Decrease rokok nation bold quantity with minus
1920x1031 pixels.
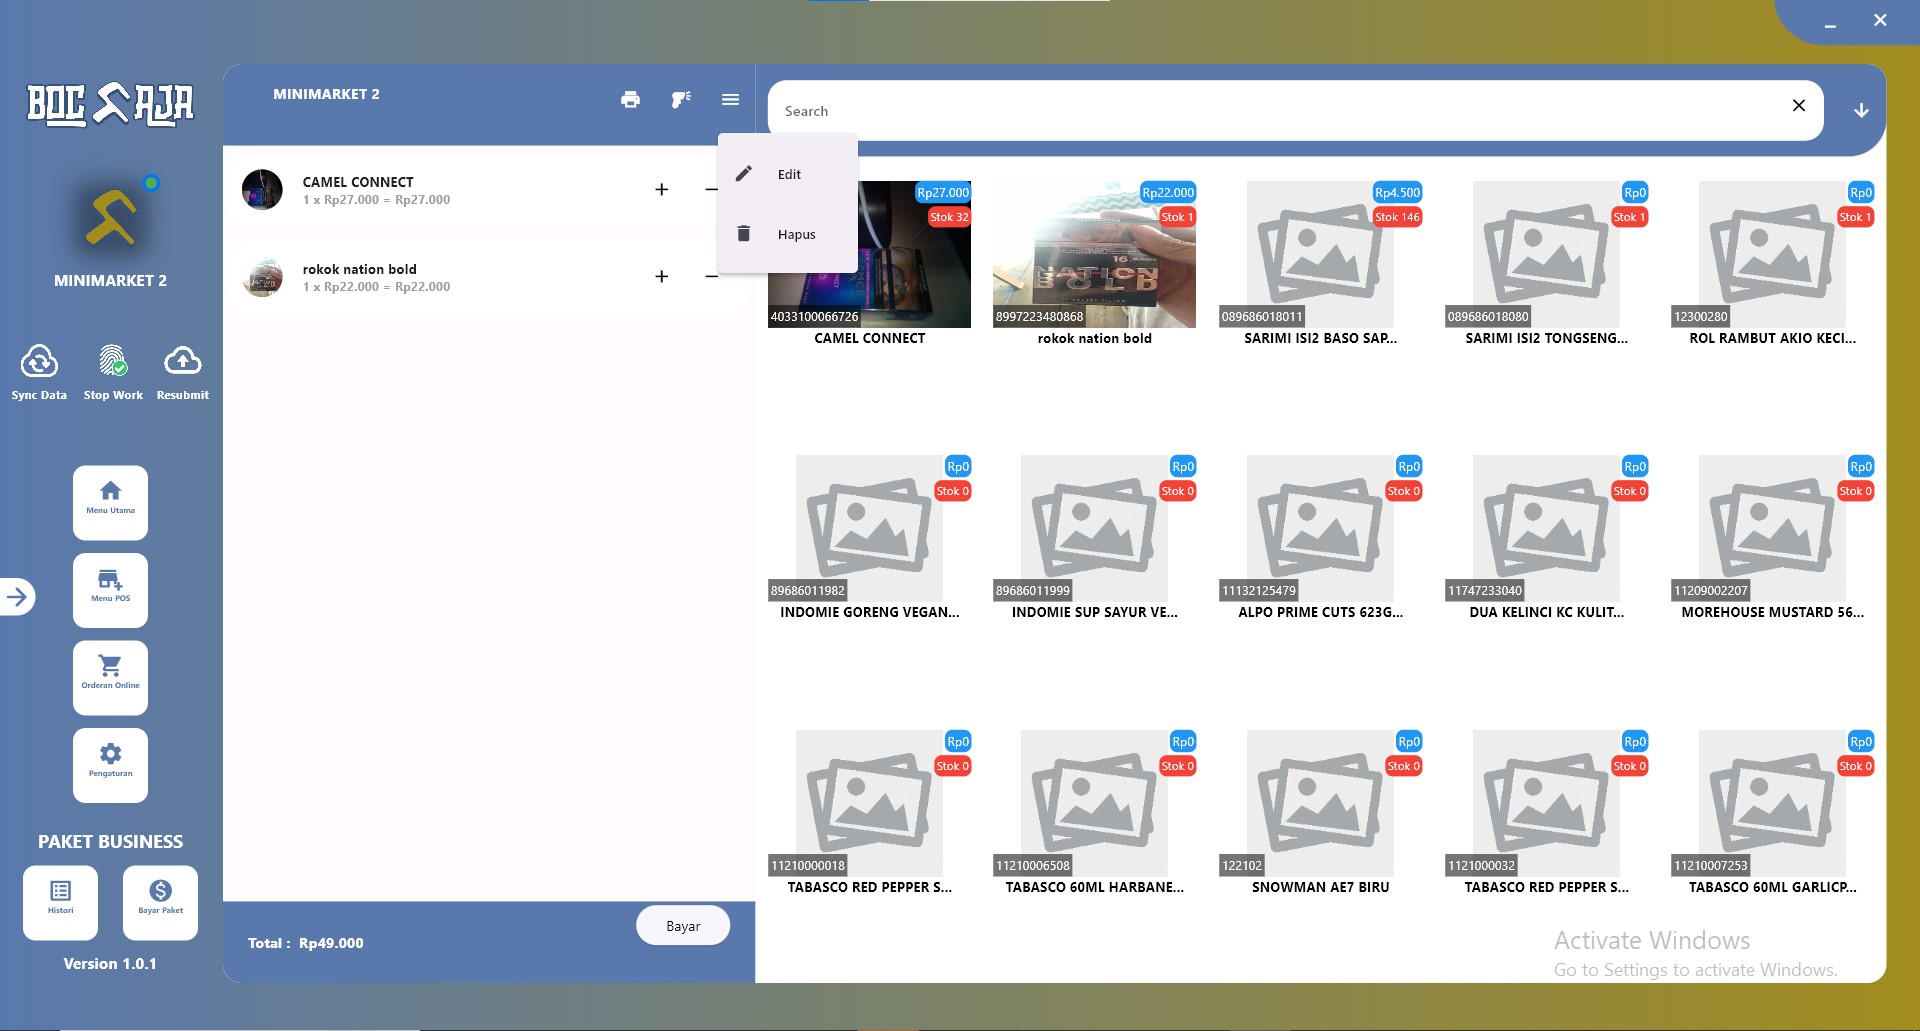tap(711, 276)
